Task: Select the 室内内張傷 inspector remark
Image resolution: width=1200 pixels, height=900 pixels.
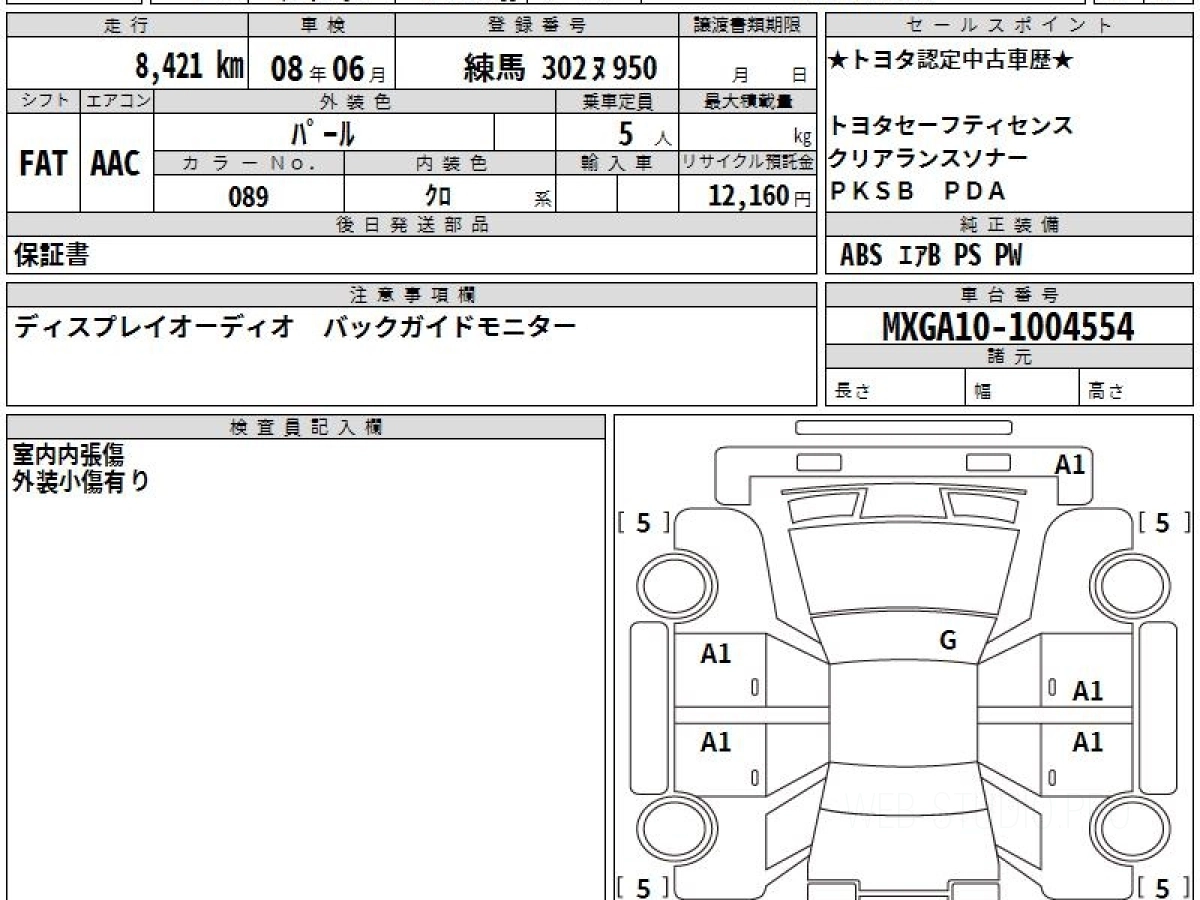Action: (69, 456)
